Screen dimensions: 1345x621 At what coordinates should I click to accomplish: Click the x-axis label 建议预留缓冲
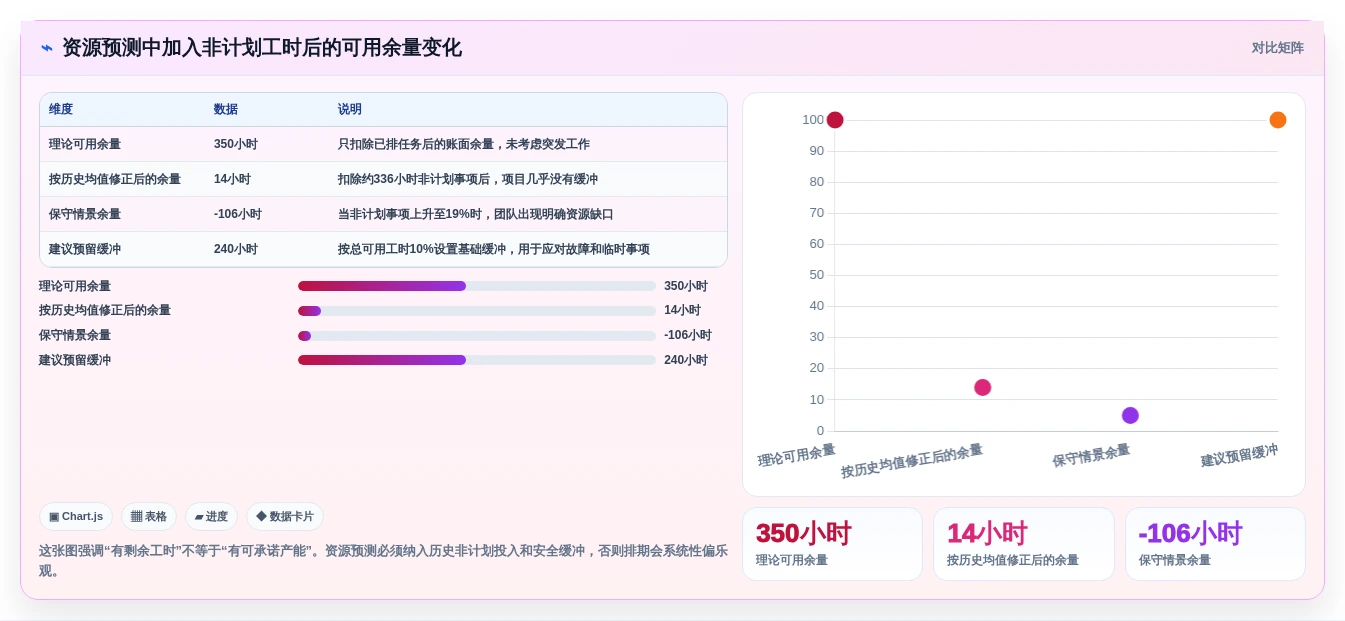pyautogui.click(x=1240, y=455)
